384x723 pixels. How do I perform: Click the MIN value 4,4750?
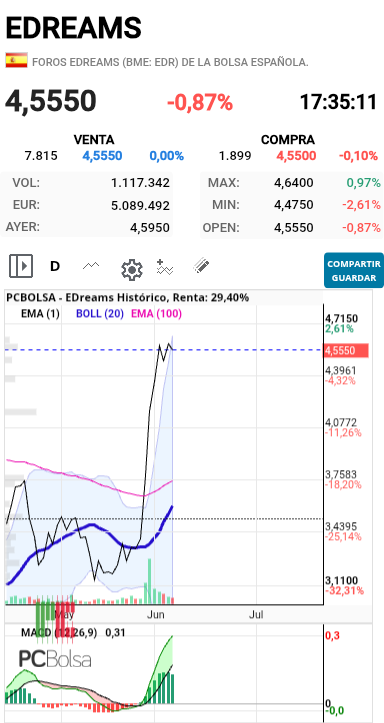[x=294, y=205]
